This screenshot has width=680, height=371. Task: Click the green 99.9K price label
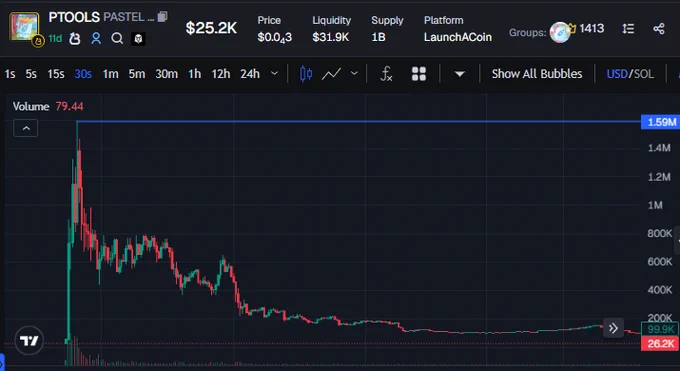(660, 329)
